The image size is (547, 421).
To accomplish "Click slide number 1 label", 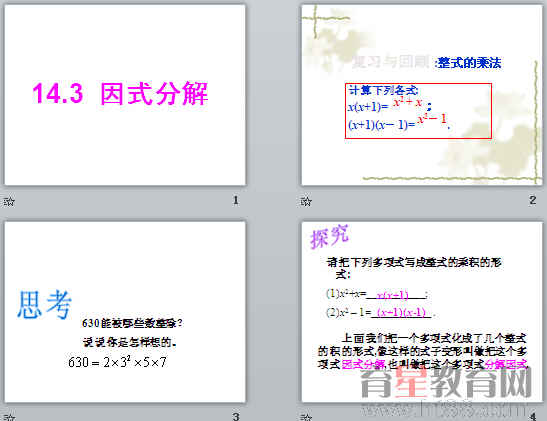I will tap(236, 200).
